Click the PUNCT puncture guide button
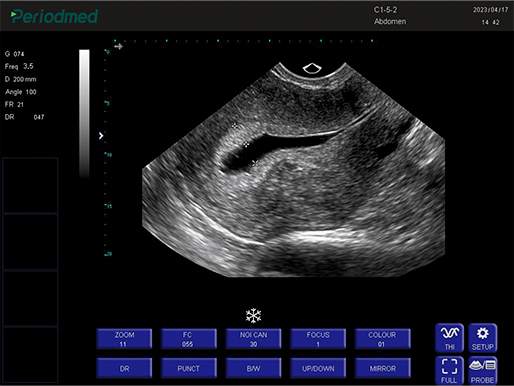This screenshot has width=514, height=386. coord(189,368)
